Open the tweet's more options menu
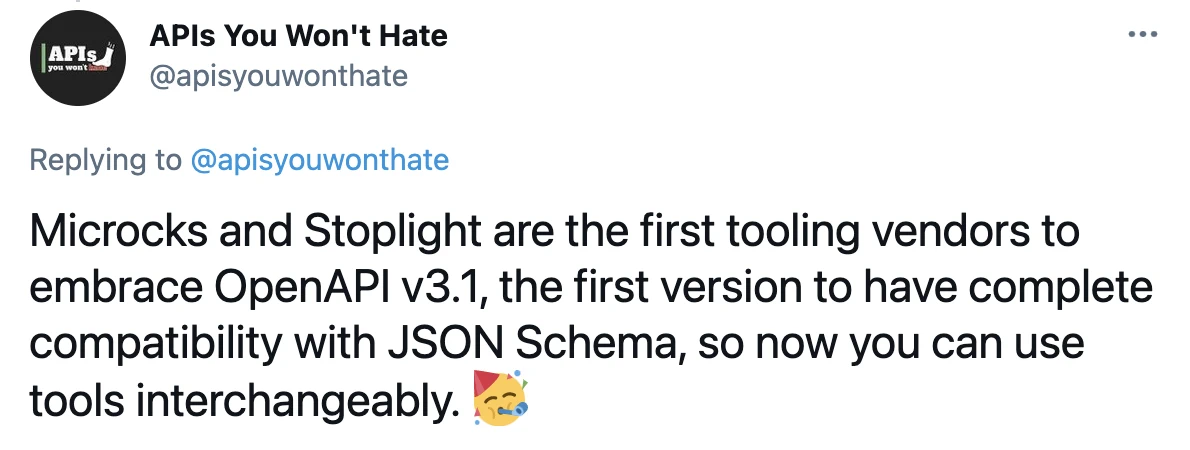Screen dimensions: 1190x450 click(1141, 35)
